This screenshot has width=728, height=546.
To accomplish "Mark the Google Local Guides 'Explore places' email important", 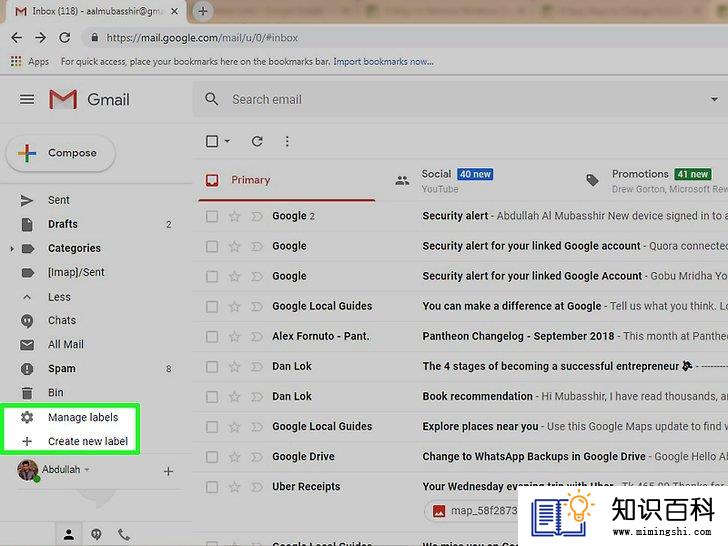I will tap(257, 427).
